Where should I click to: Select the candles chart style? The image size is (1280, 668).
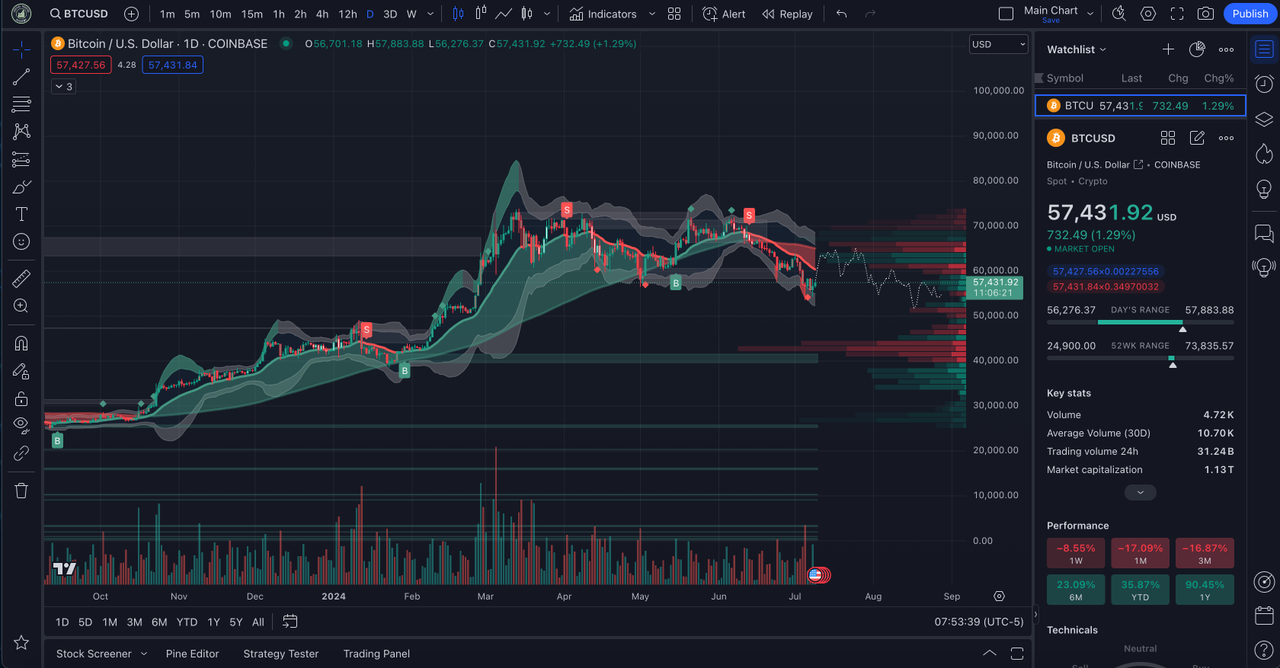(x=458, y=14)
